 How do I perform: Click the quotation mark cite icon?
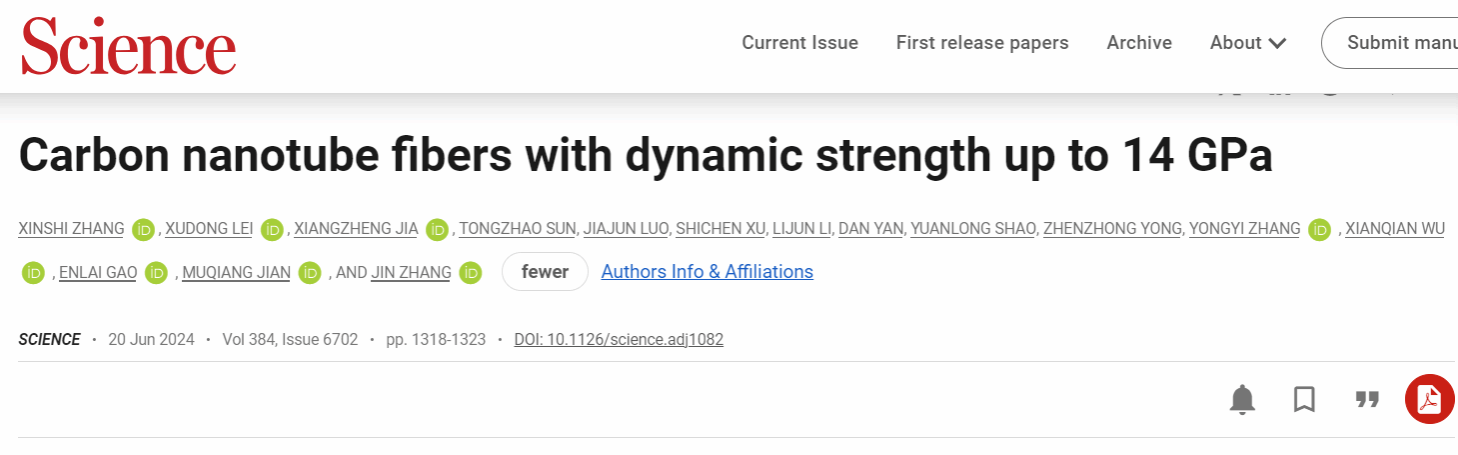coord(1367,400)
